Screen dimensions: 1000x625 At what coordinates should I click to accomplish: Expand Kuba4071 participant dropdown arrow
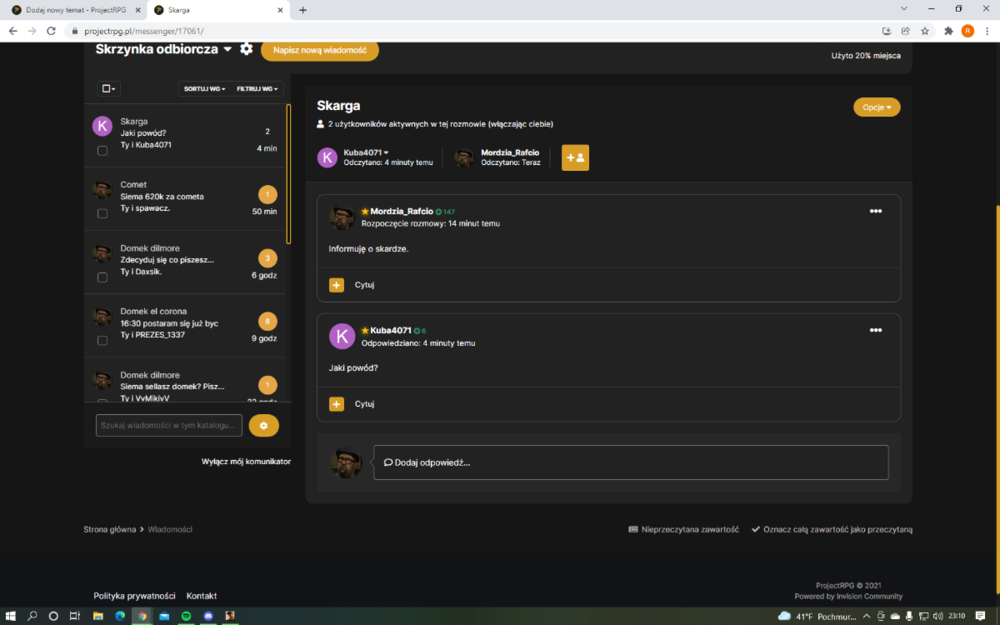tap(386, 152)
